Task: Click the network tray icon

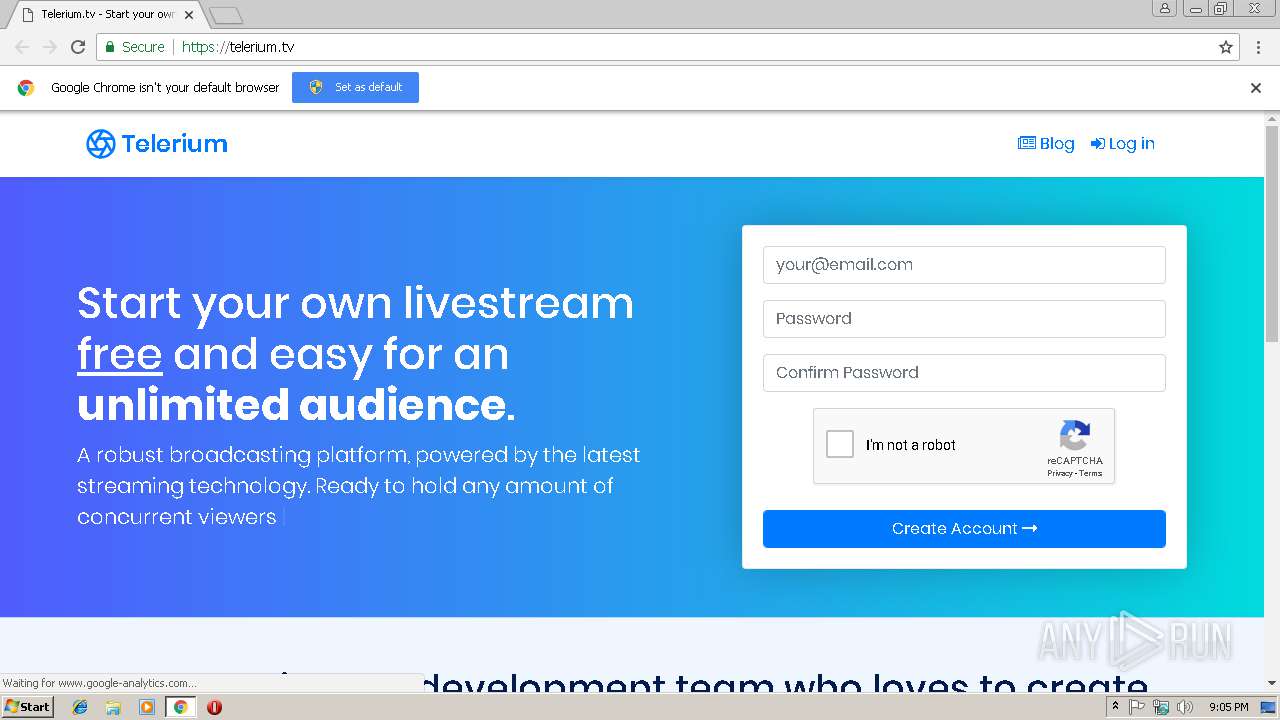Action: point(1161,707)
